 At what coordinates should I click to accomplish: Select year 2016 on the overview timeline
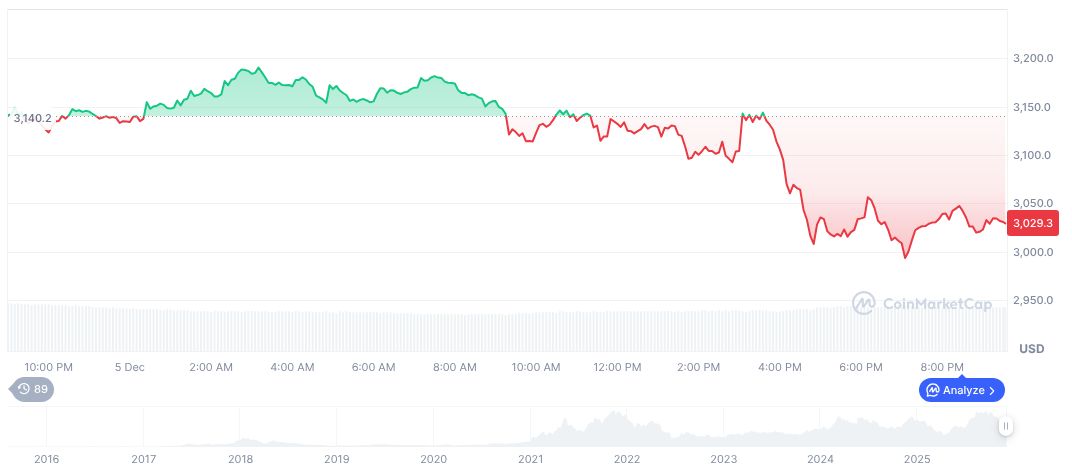(x=46, y=459)
